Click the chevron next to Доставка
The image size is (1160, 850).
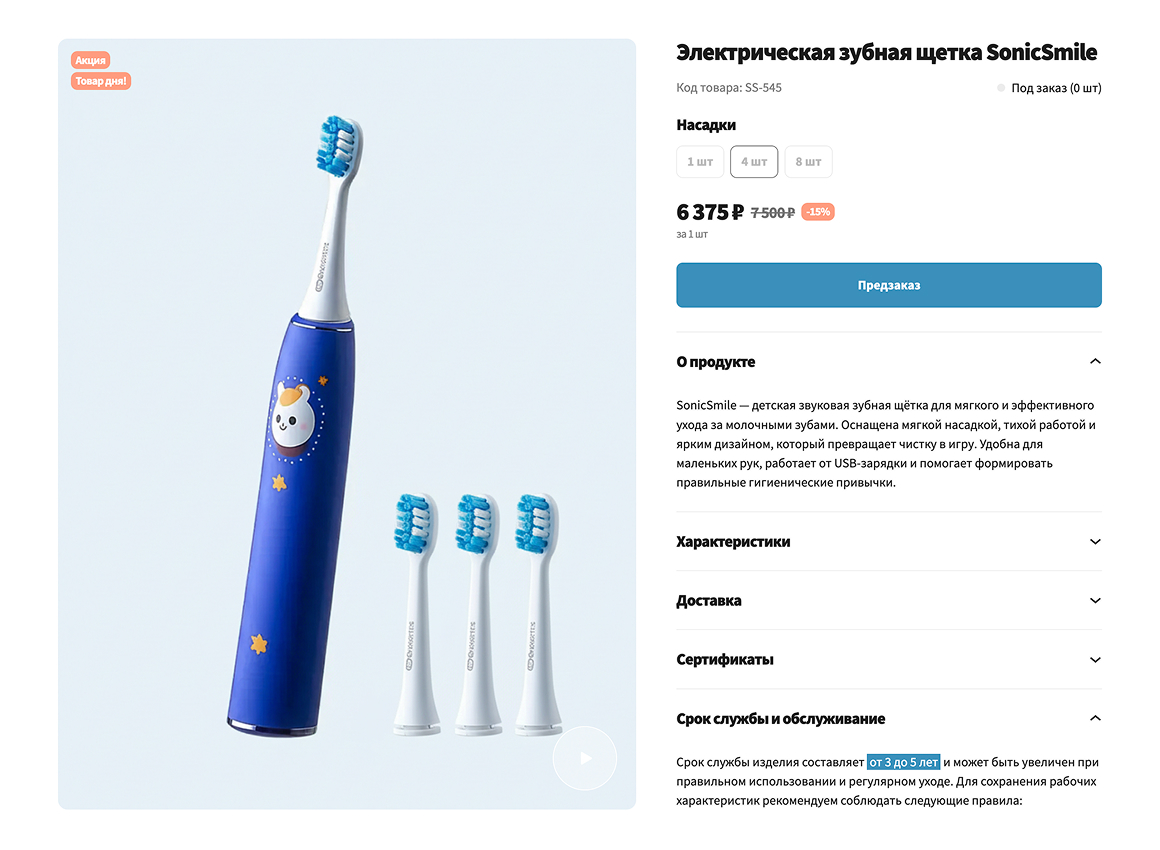pos(1095,600)
